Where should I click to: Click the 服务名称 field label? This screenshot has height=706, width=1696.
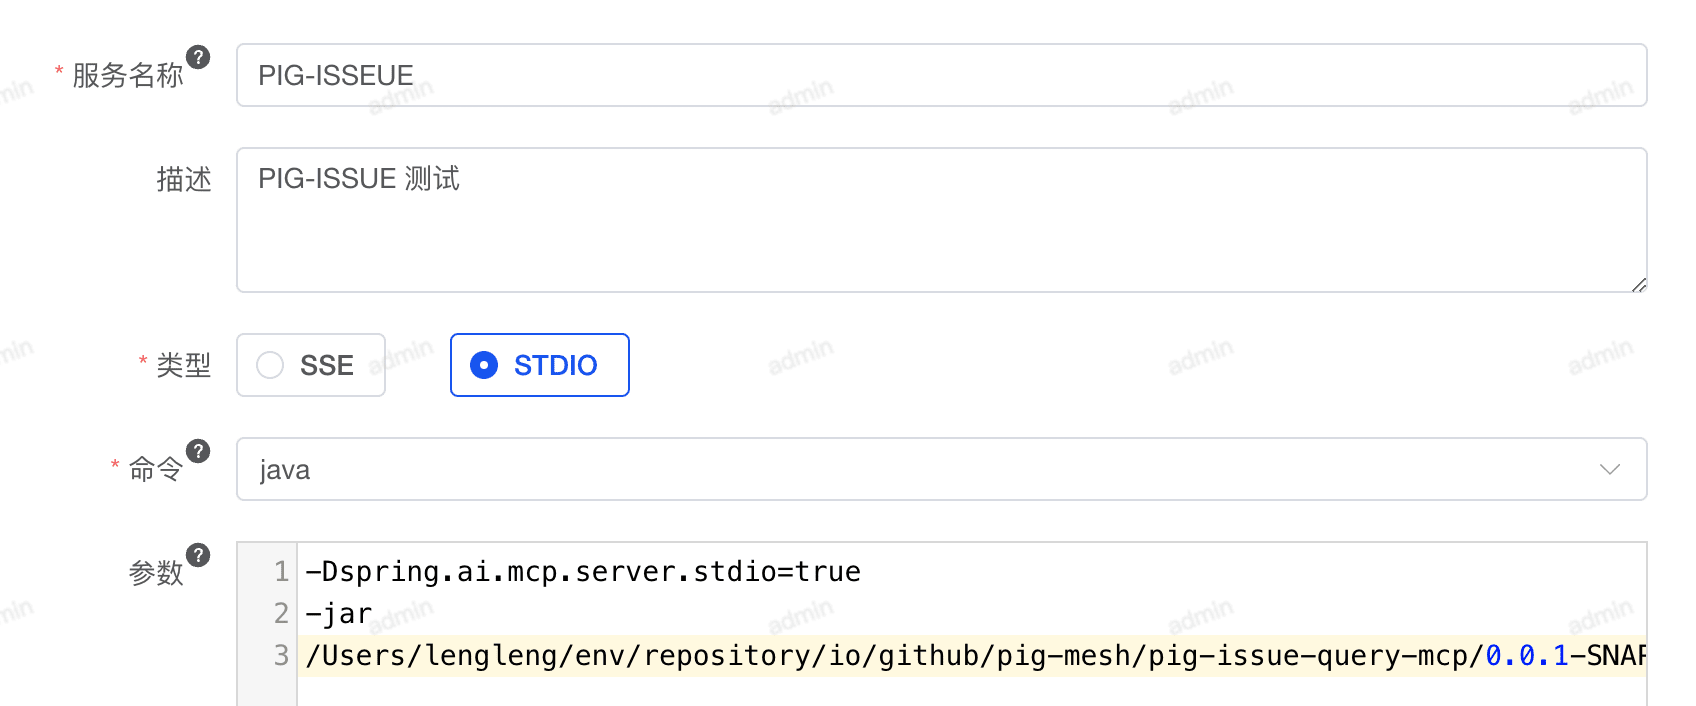point(128,75)
